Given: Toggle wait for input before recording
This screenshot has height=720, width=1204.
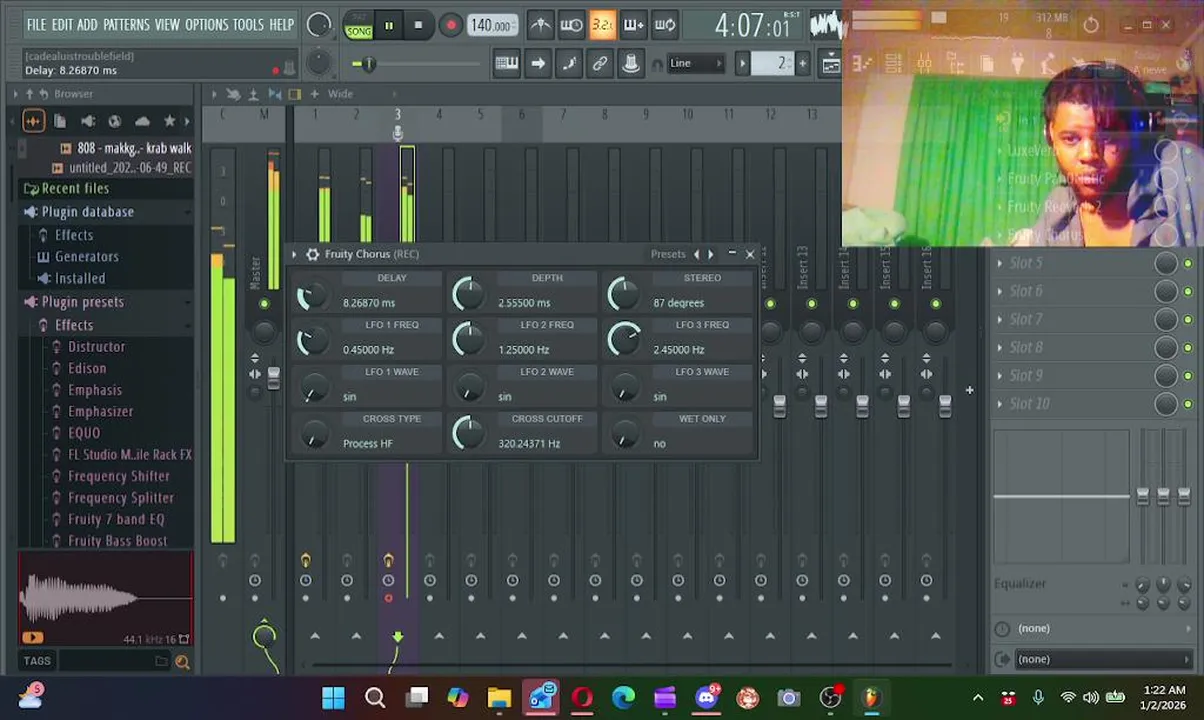Looking at the screenshot, I should point(571,25).
